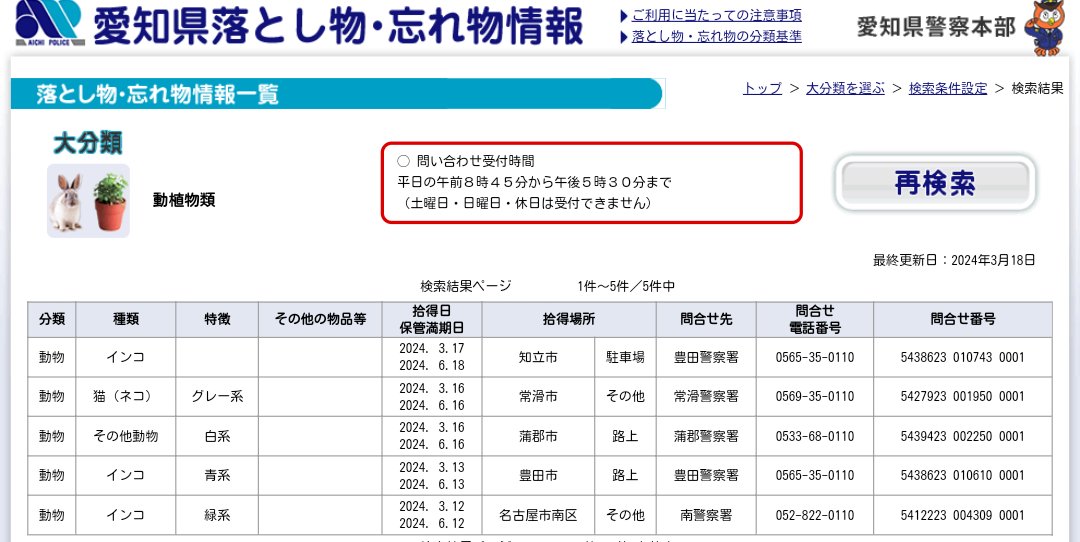This screenshot has height=542, width=1080.
Task: Click the 問合せ電話番号 column header
Action: point(815,320)
